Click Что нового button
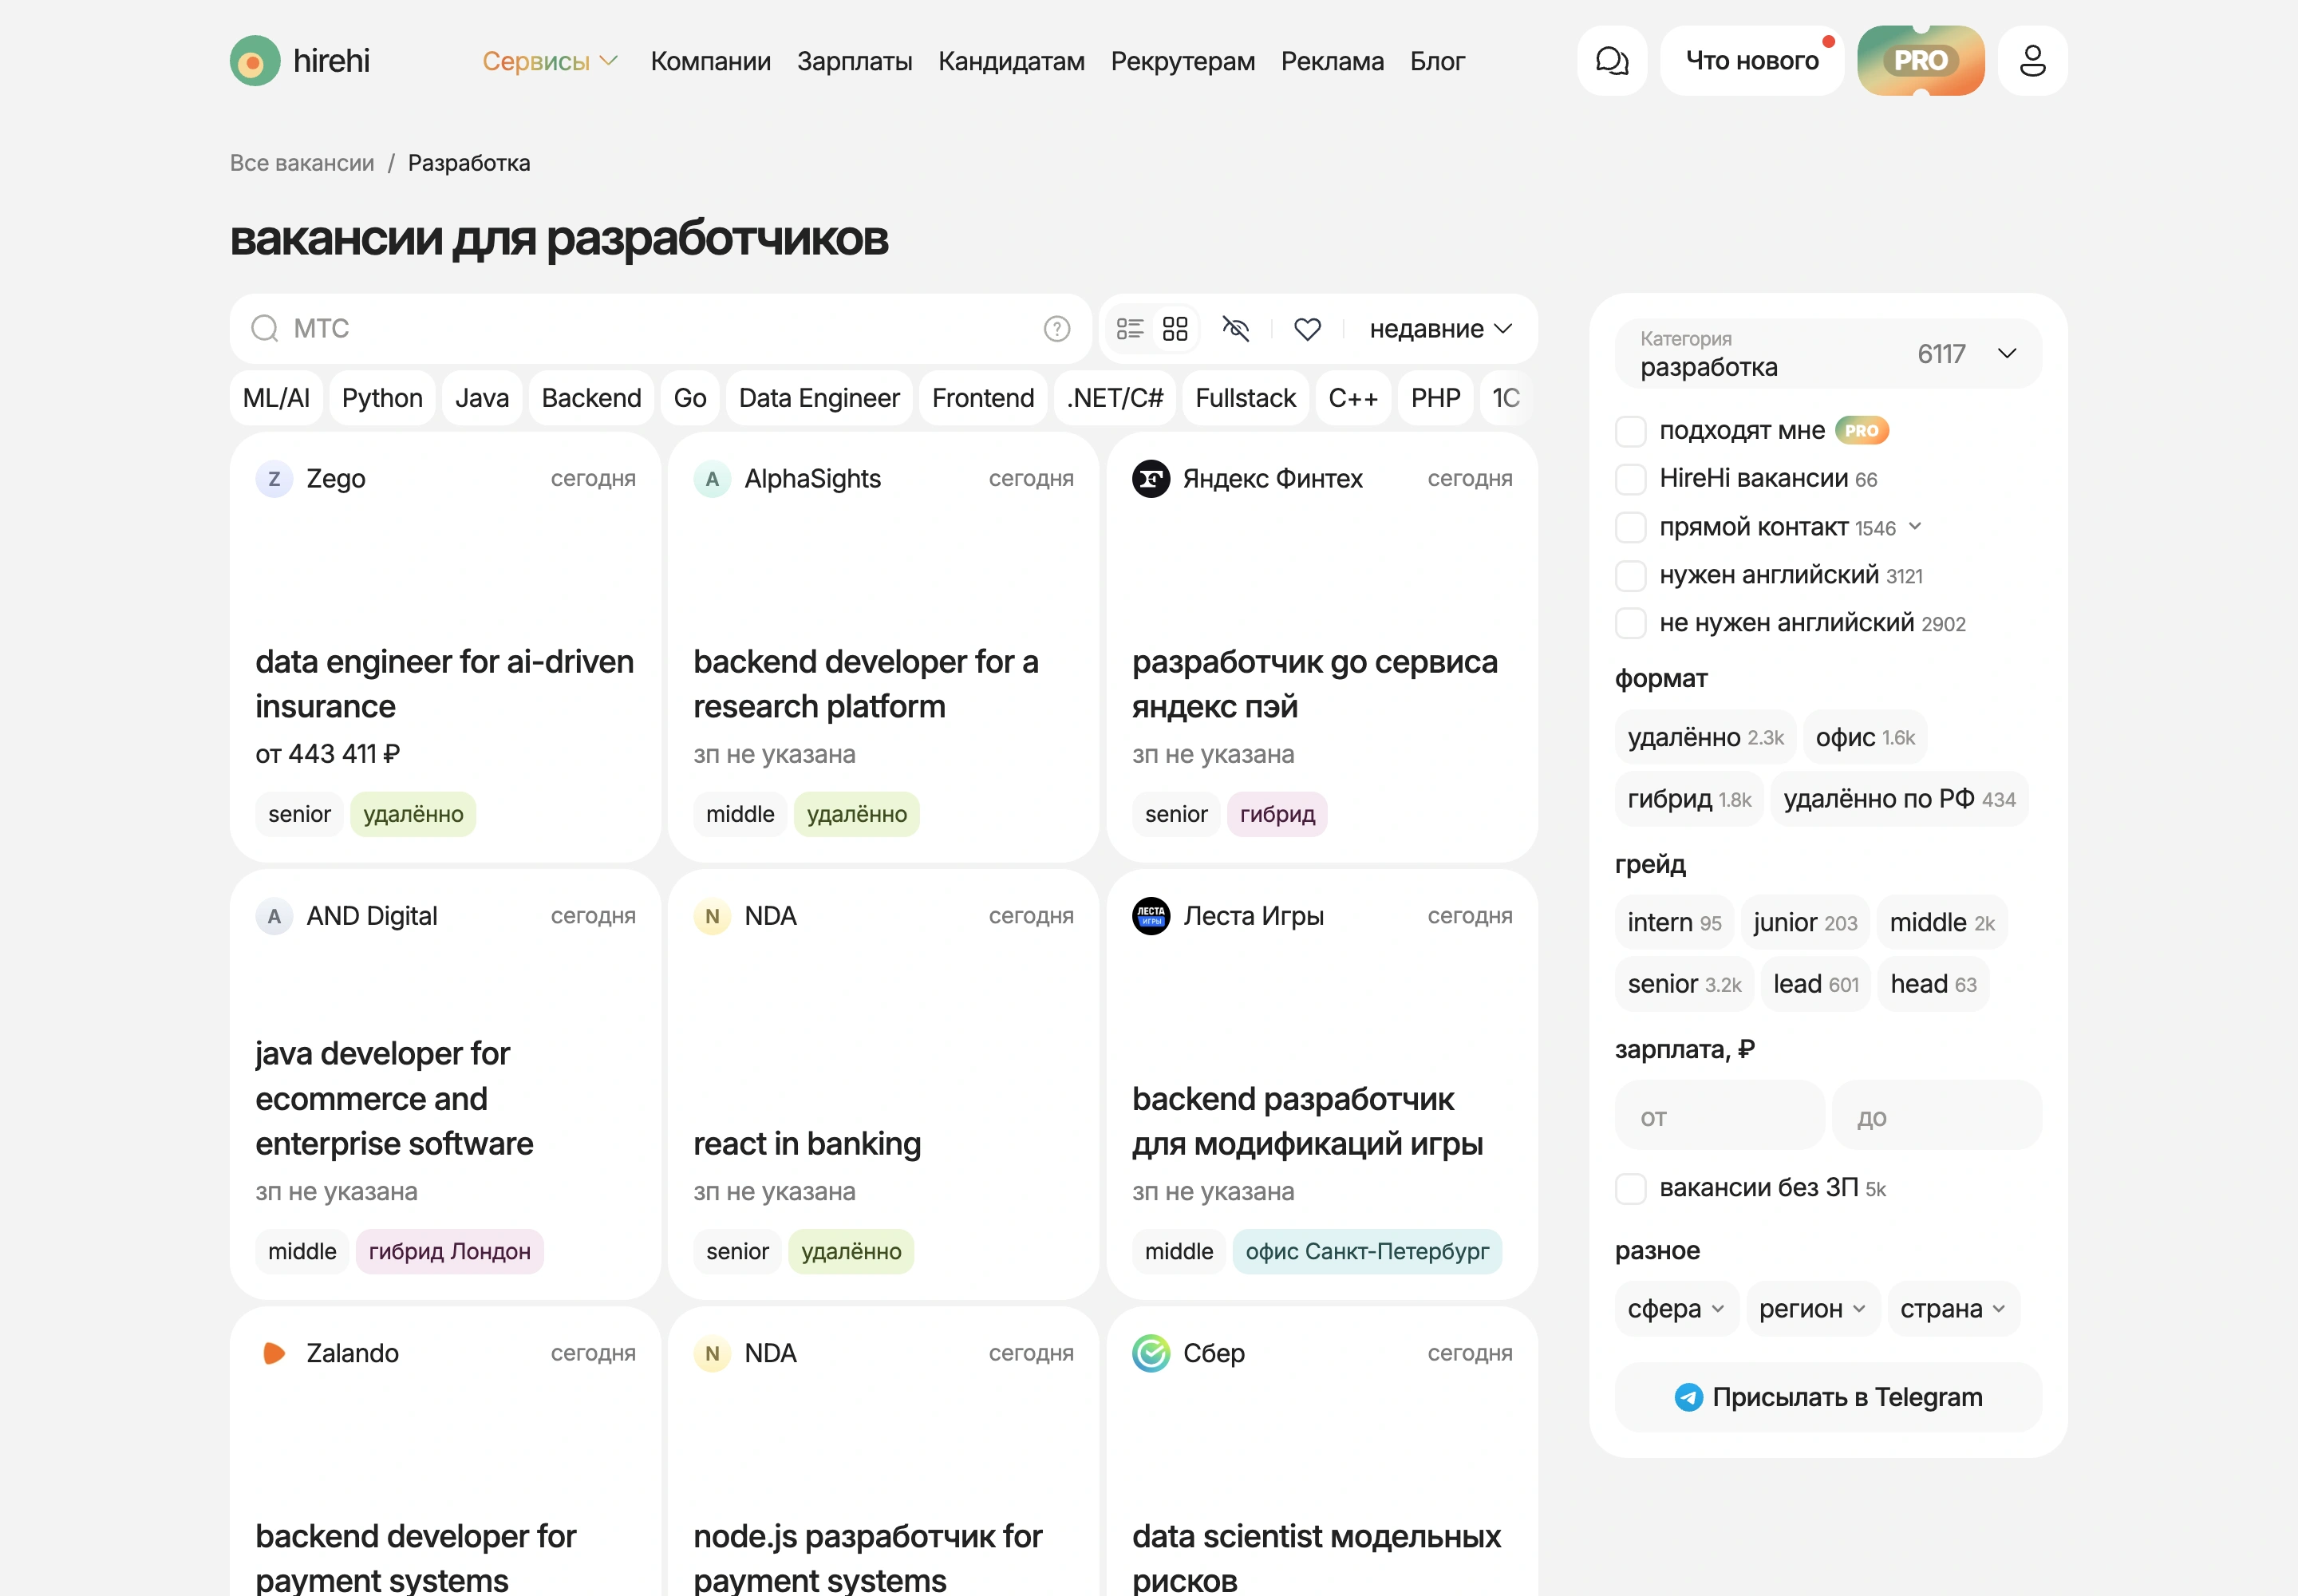The height and width of the screenshot is (1596, 2298). click(1752, 61)
